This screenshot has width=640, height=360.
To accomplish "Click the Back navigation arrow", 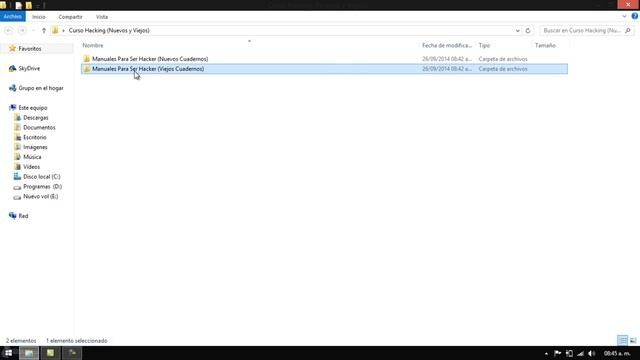I will 9,31.
